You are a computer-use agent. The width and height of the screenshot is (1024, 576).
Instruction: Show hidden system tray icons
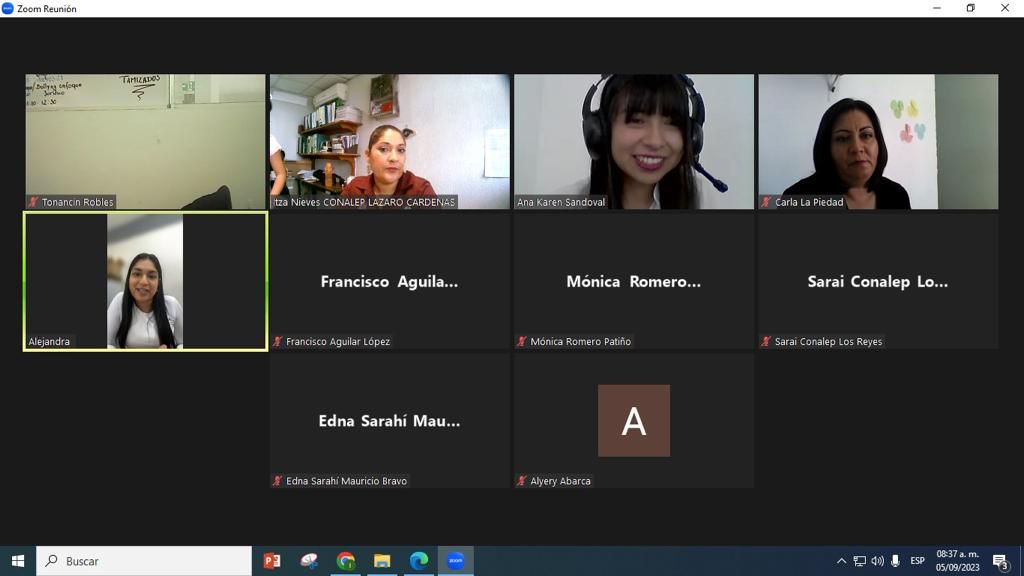841,561
